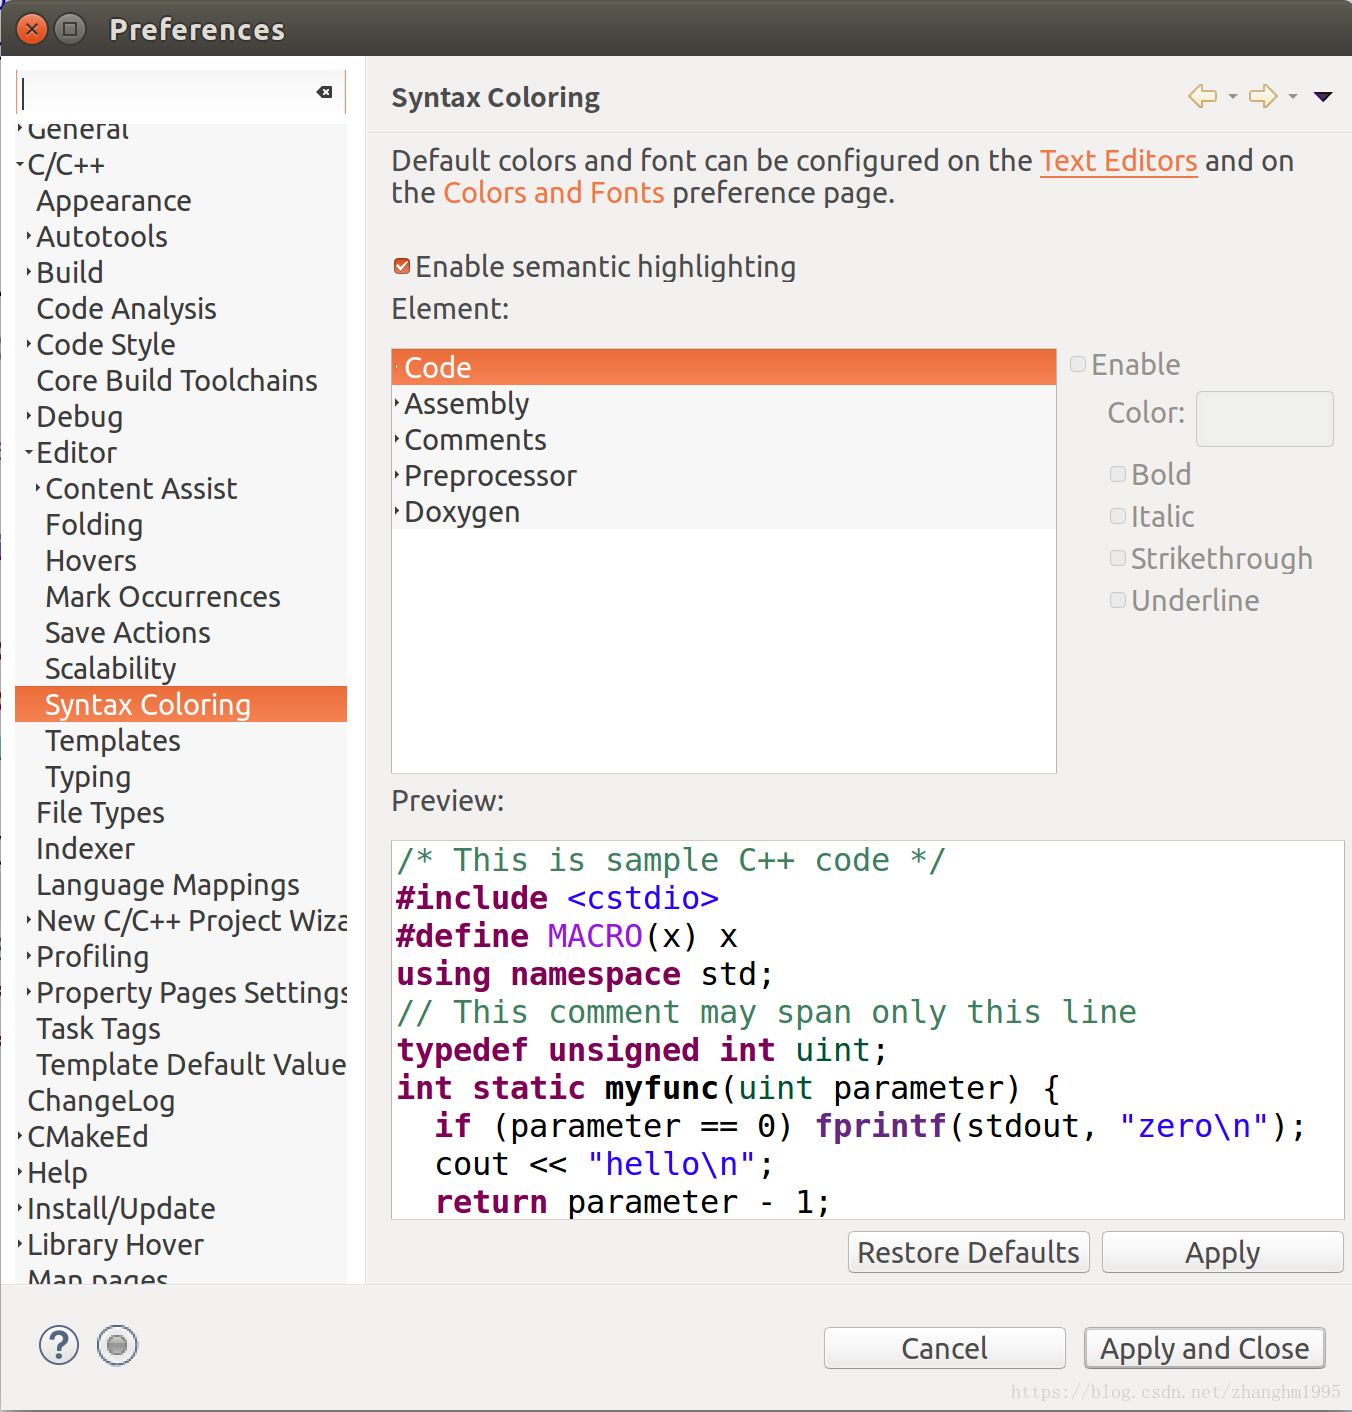Go forward to next preference page

[x=1263, y=96]
